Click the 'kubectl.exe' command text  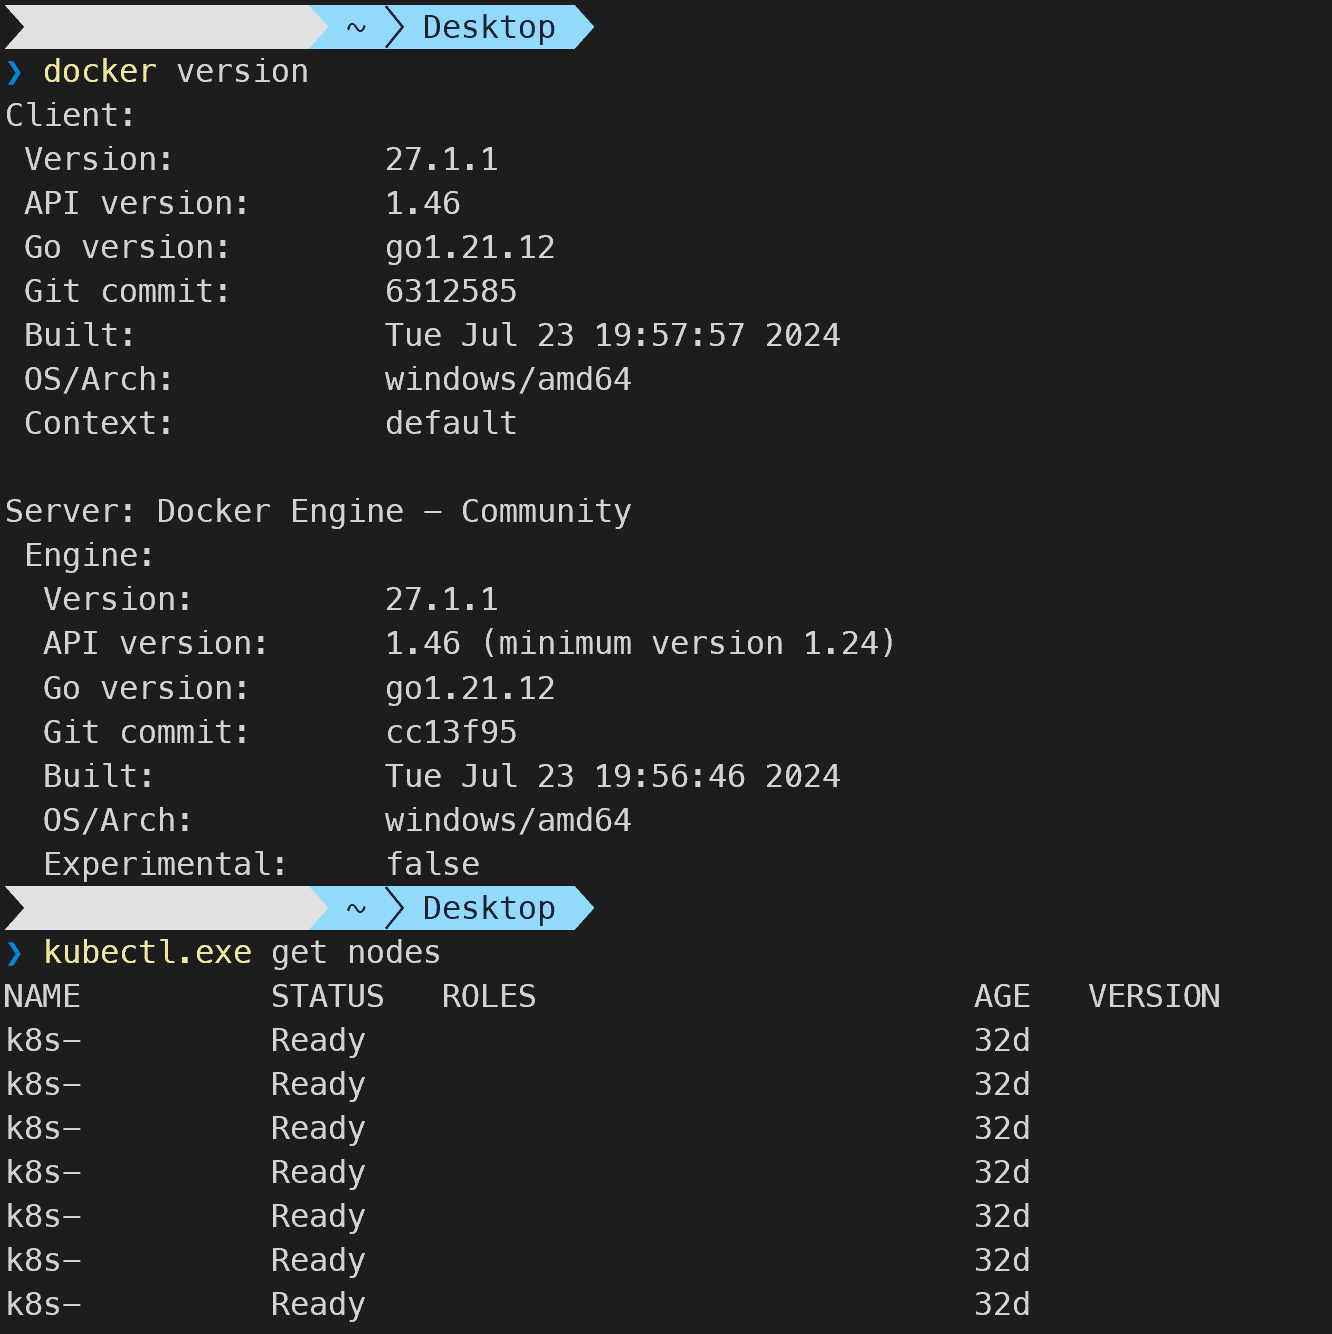[147, 952]
